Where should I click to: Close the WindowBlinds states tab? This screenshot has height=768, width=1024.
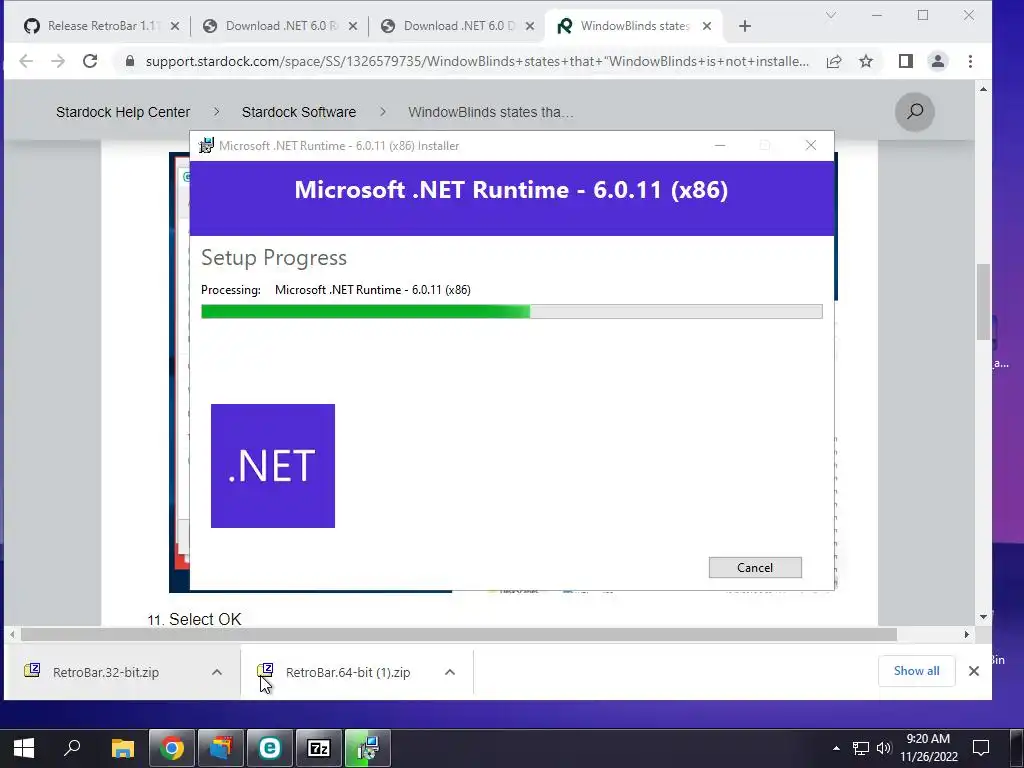coord(707,26)
